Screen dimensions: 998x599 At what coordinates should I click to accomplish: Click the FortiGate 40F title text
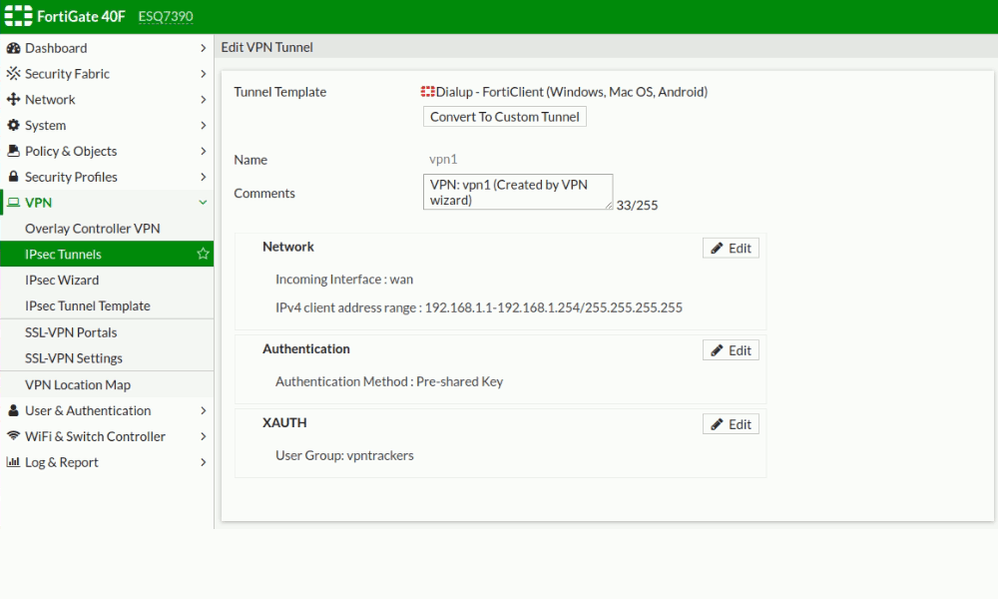click(x=81, y=16)
